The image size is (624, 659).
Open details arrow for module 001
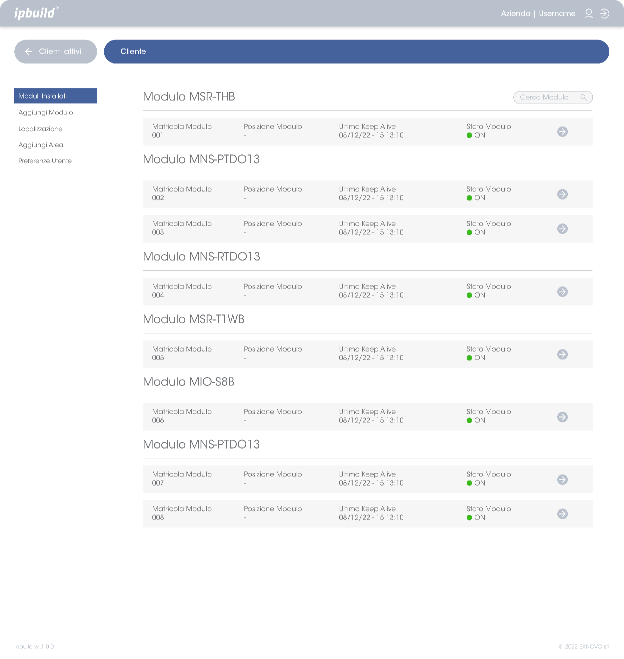click(562, 131)
